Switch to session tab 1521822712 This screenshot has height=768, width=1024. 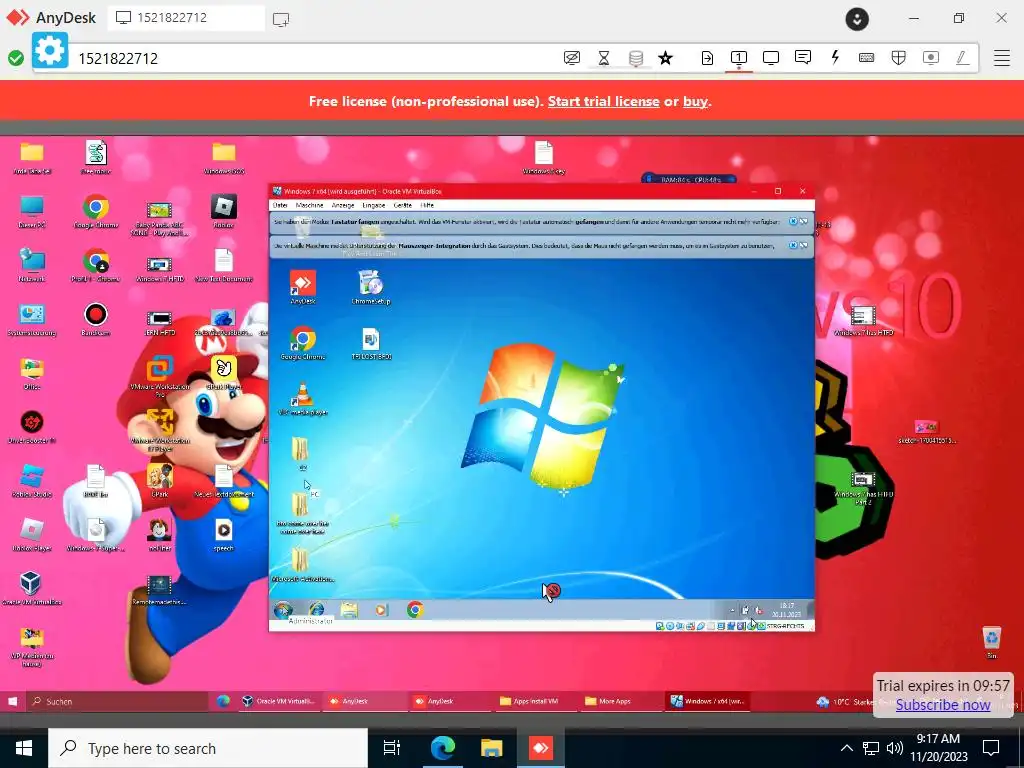point(186,18)
